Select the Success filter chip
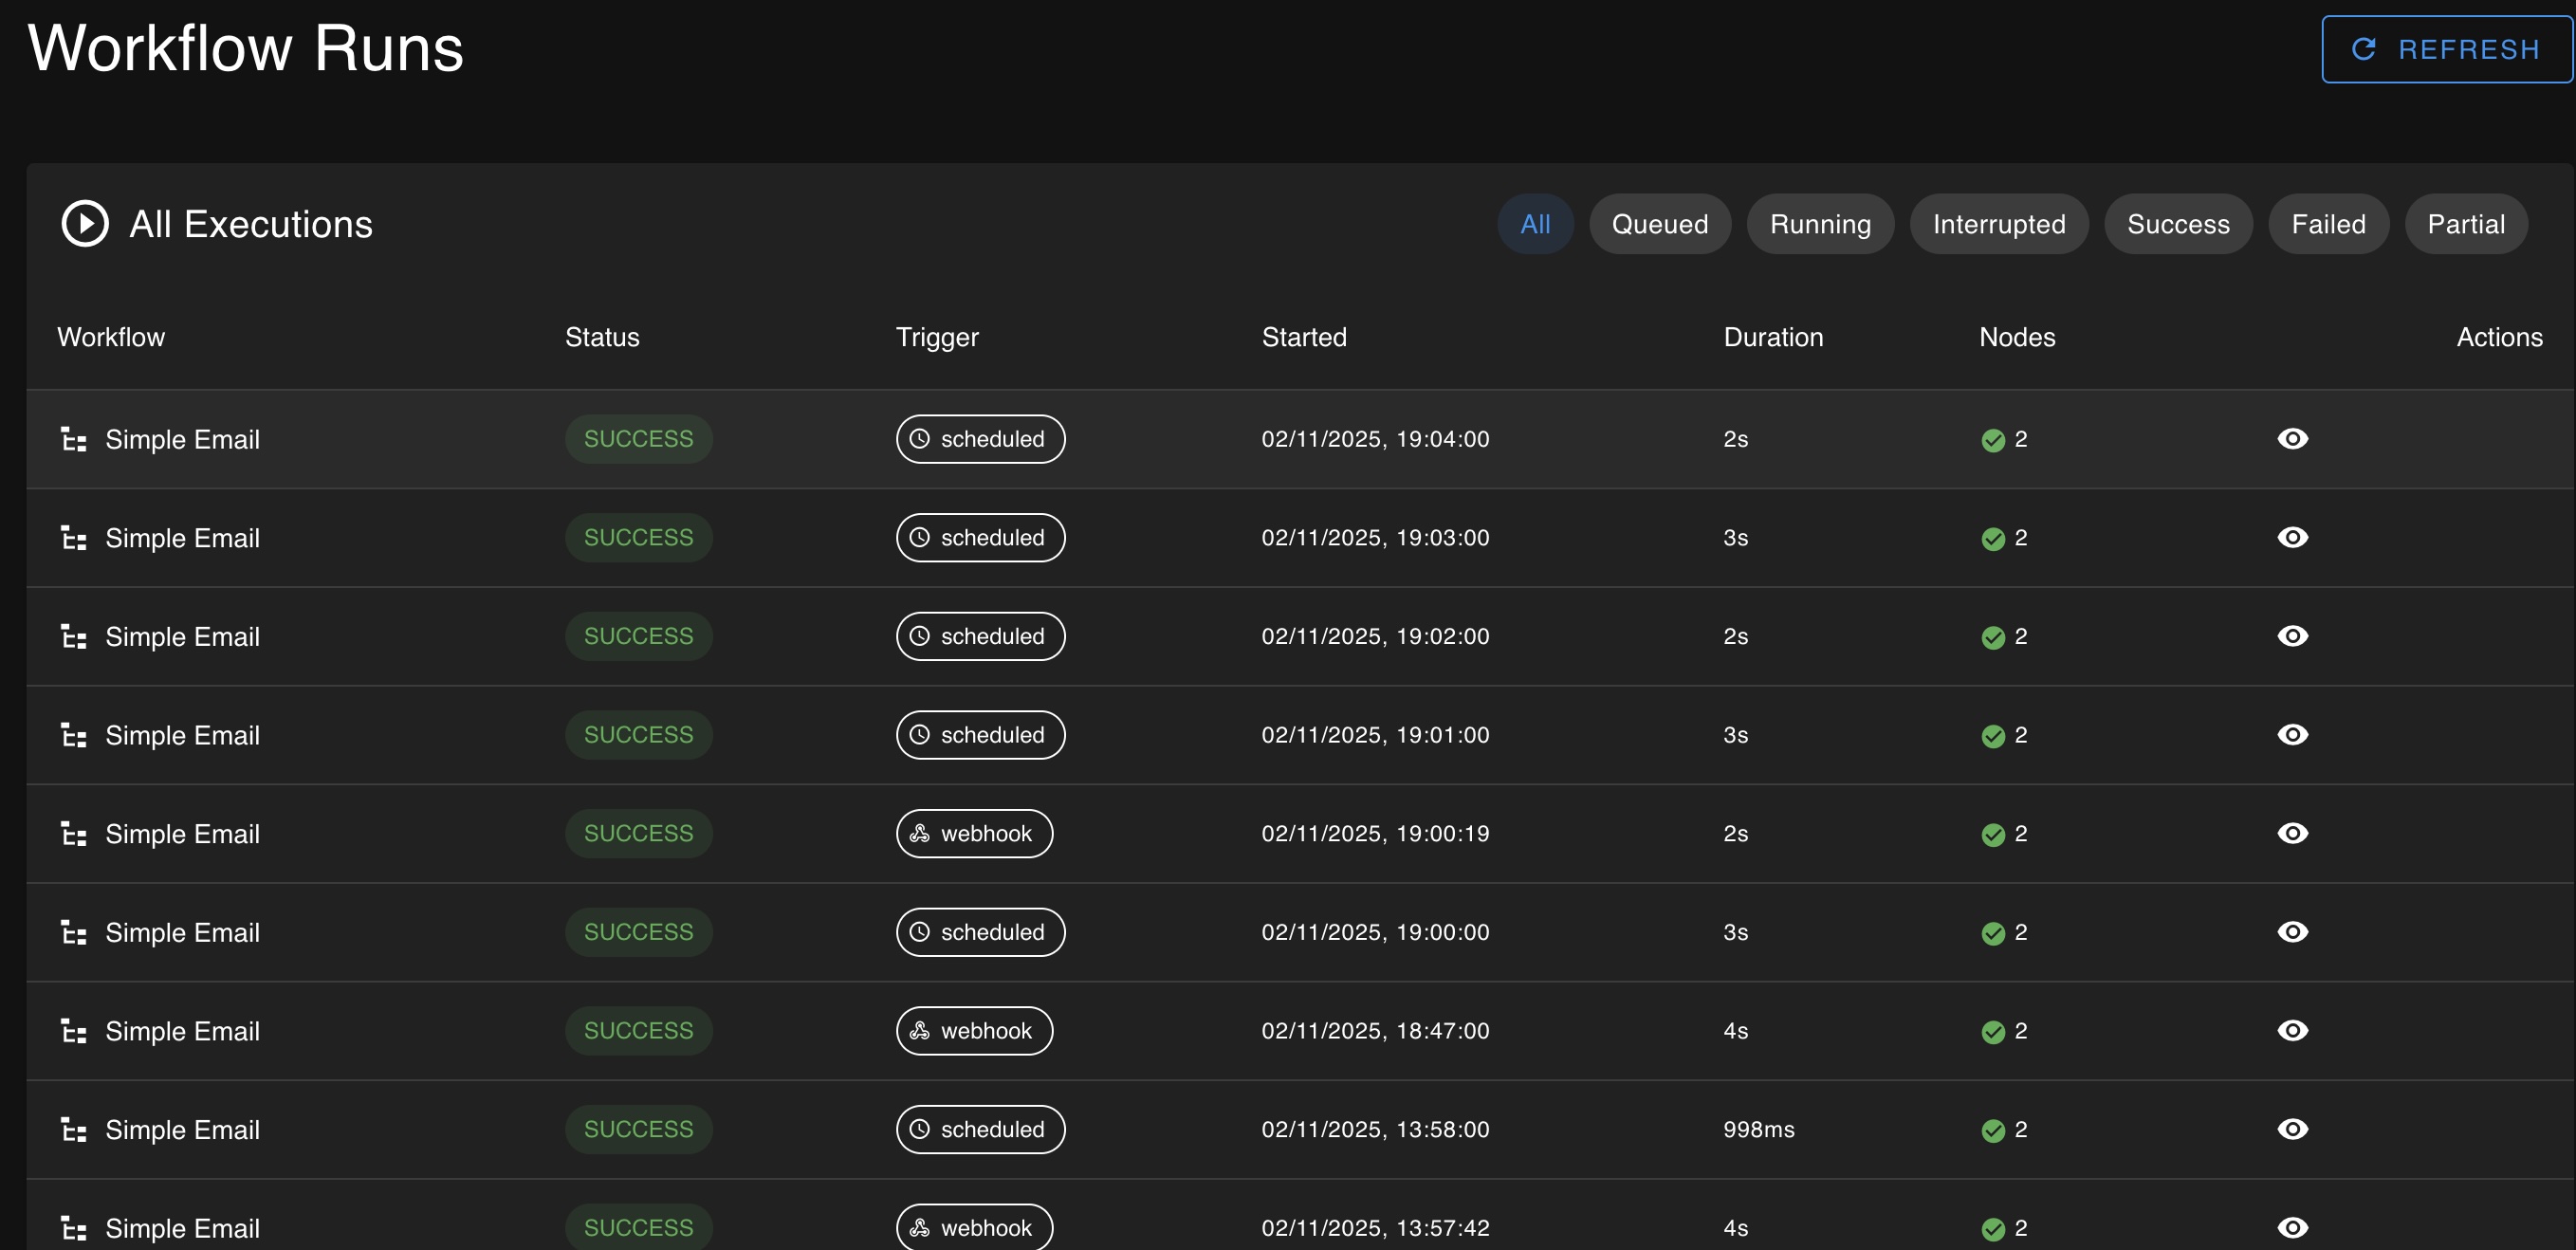 tap(2178, 223)
